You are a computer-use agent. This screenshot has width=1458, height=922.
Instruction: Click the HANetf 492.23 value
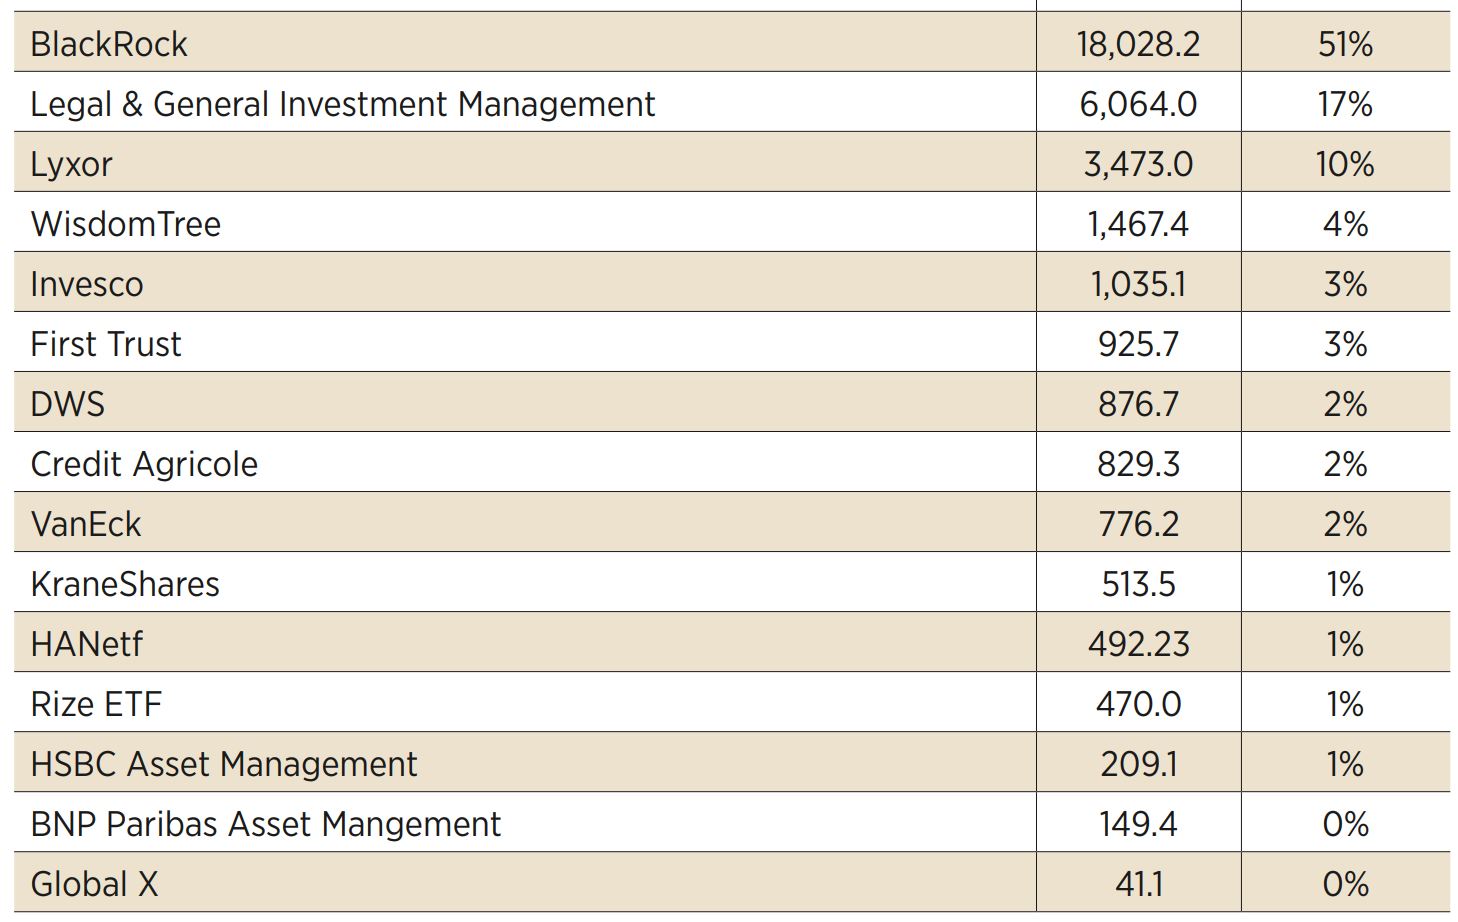[1138, 644]
